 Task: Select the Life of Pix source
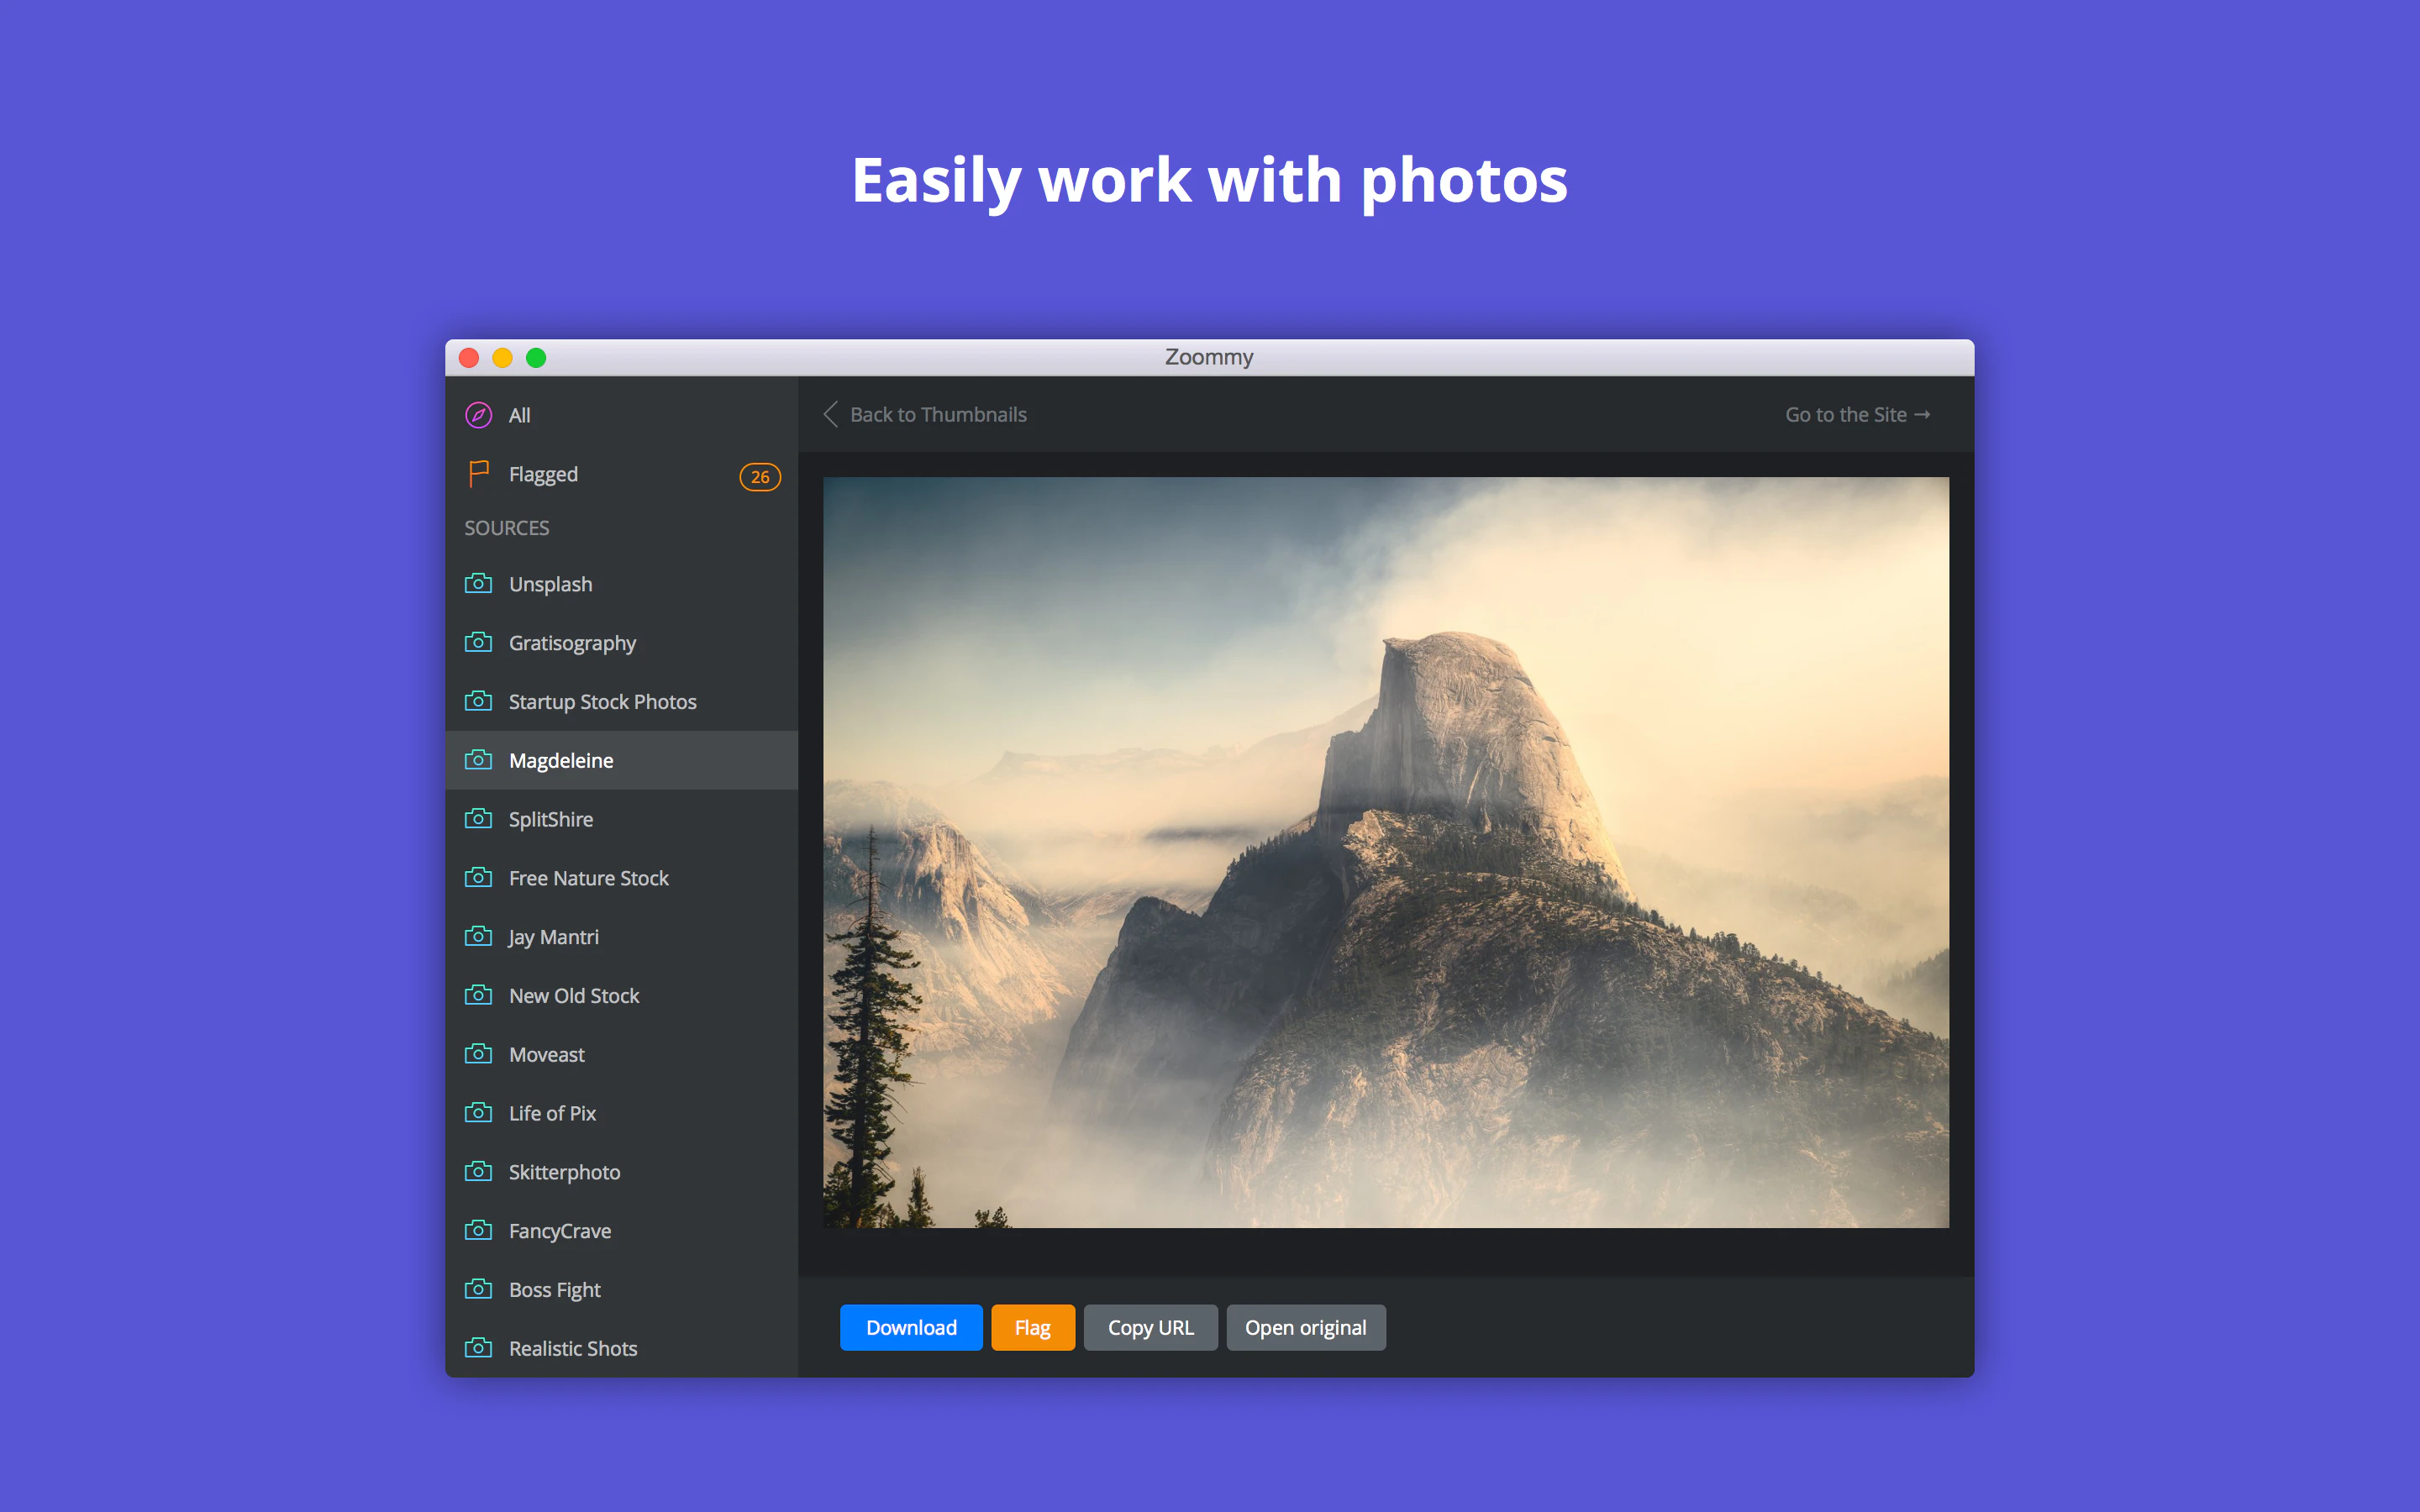pyautogui.click(x=552, y=1113)
